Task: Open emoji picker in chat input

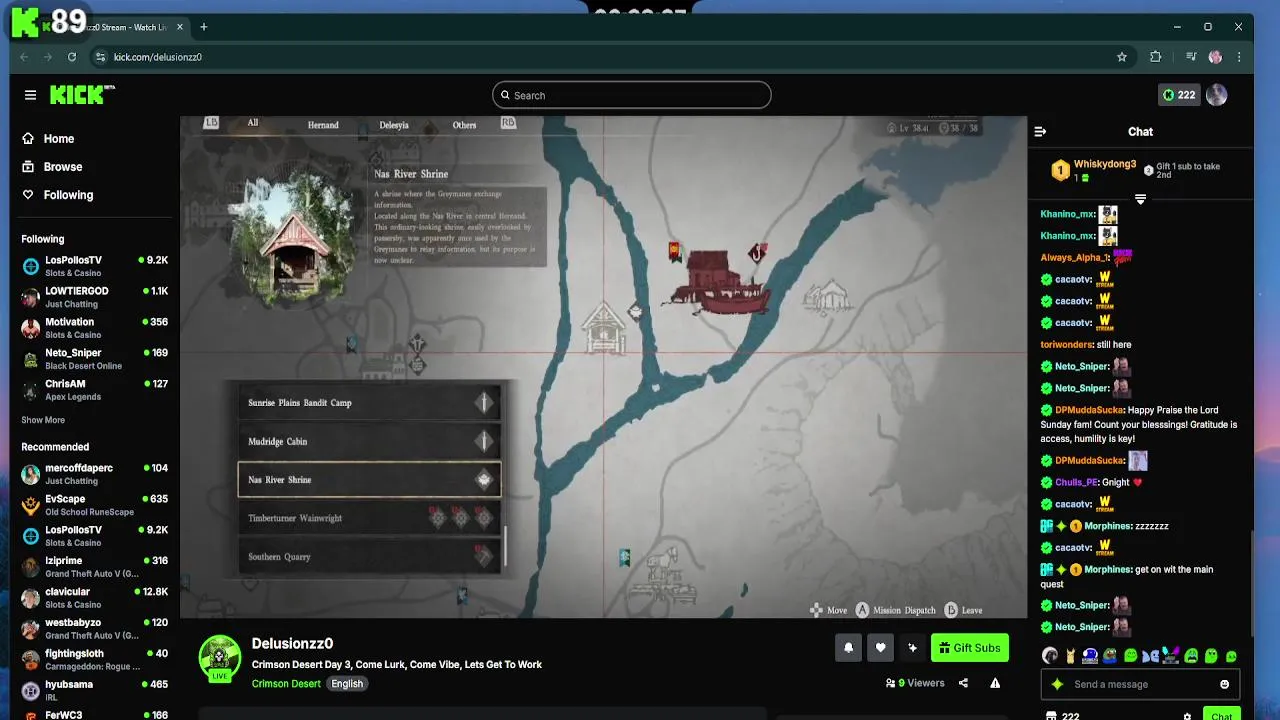Action: point(1224,685)
